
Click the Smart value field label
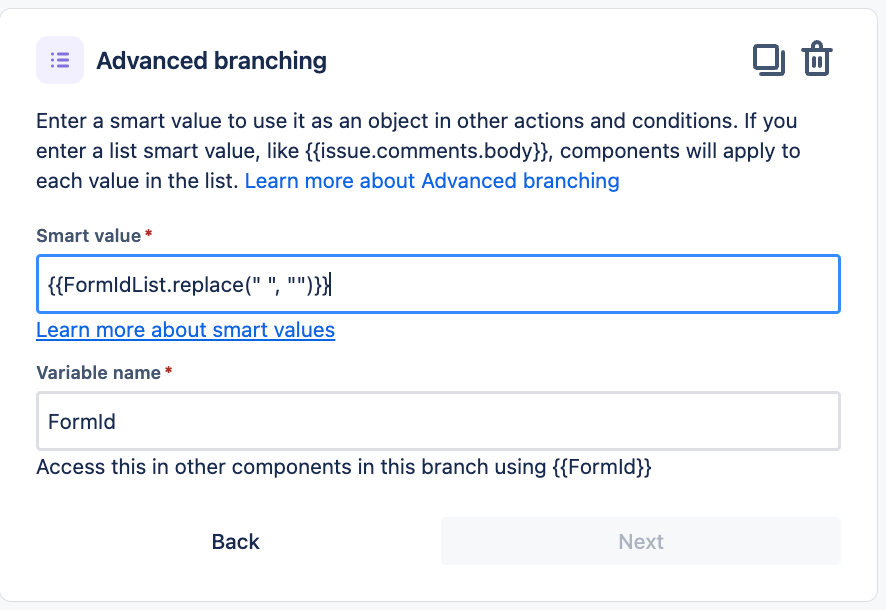coord(88,236)
